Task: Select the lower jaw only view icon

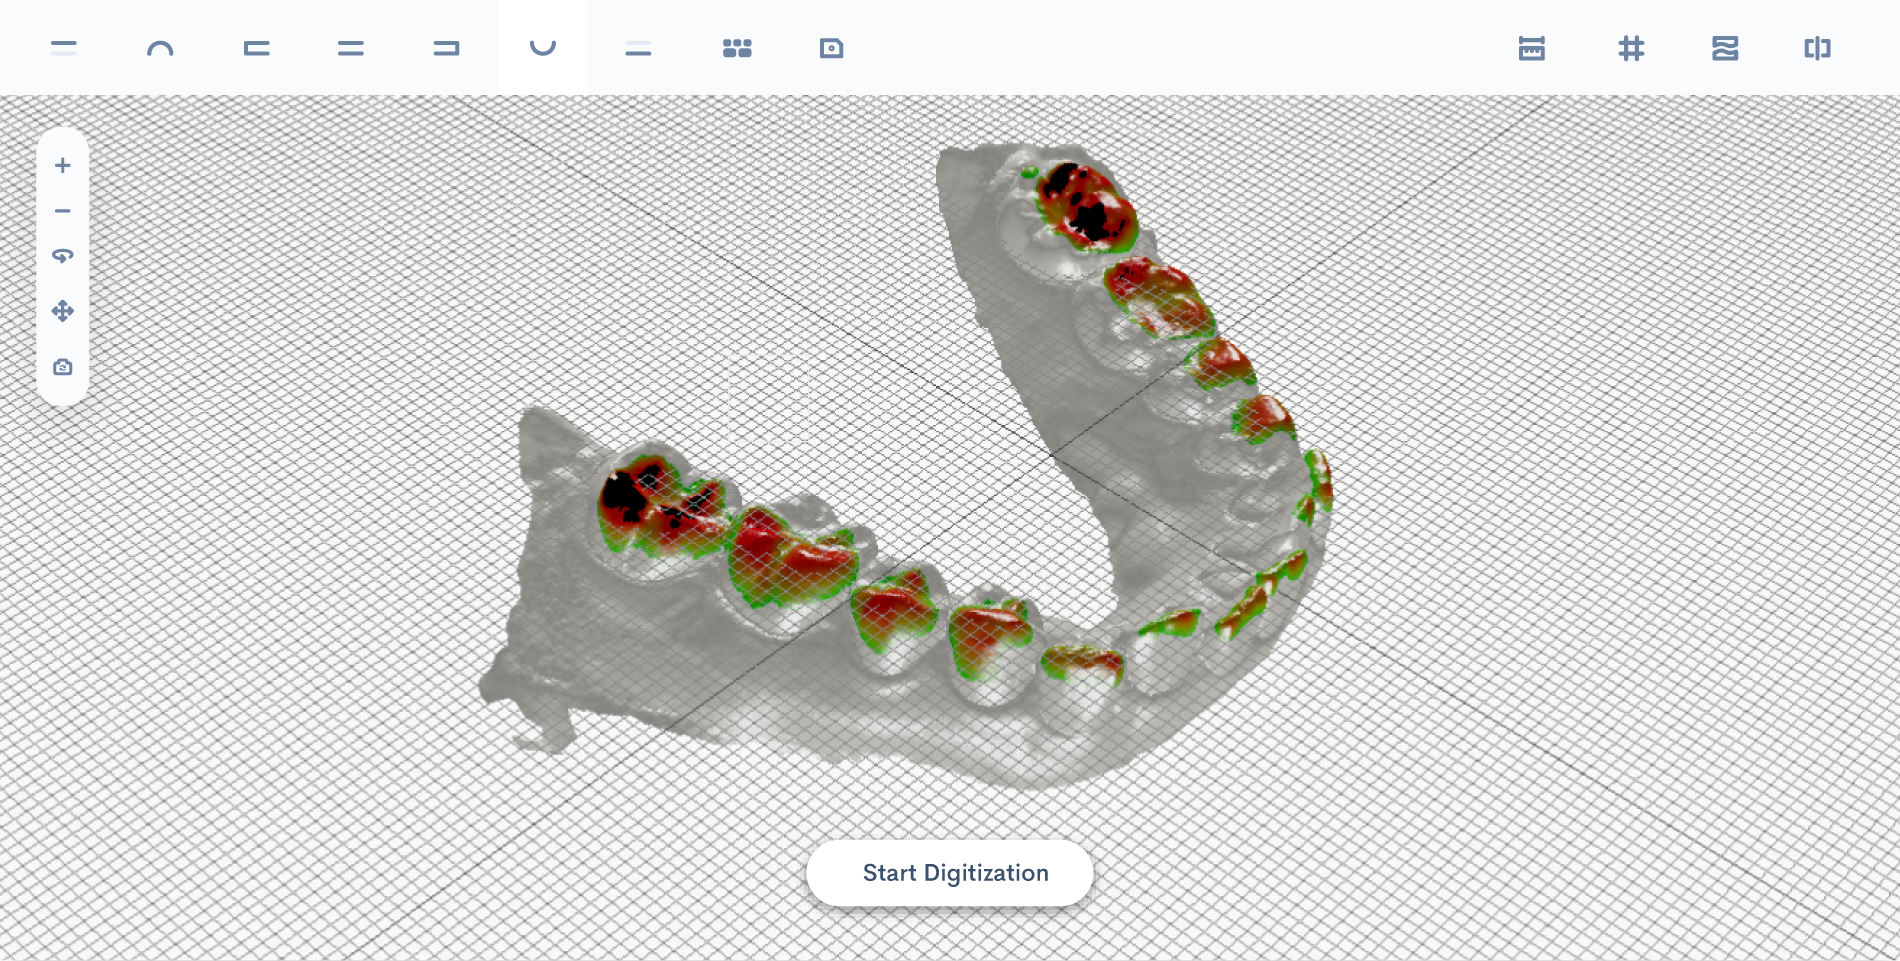Action: (638, 48)
